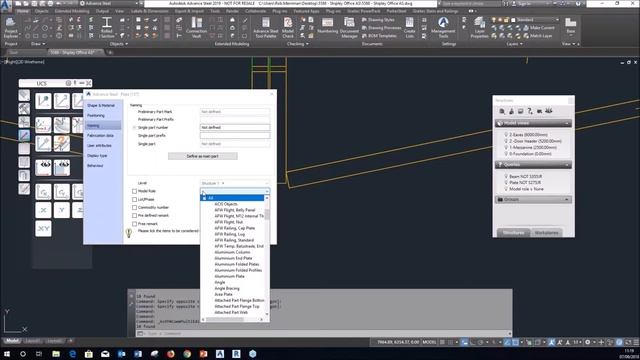Screen dimensions: 640x360
Task: Enable the Pre defined remark checkbox
Action: click(134, 216)
